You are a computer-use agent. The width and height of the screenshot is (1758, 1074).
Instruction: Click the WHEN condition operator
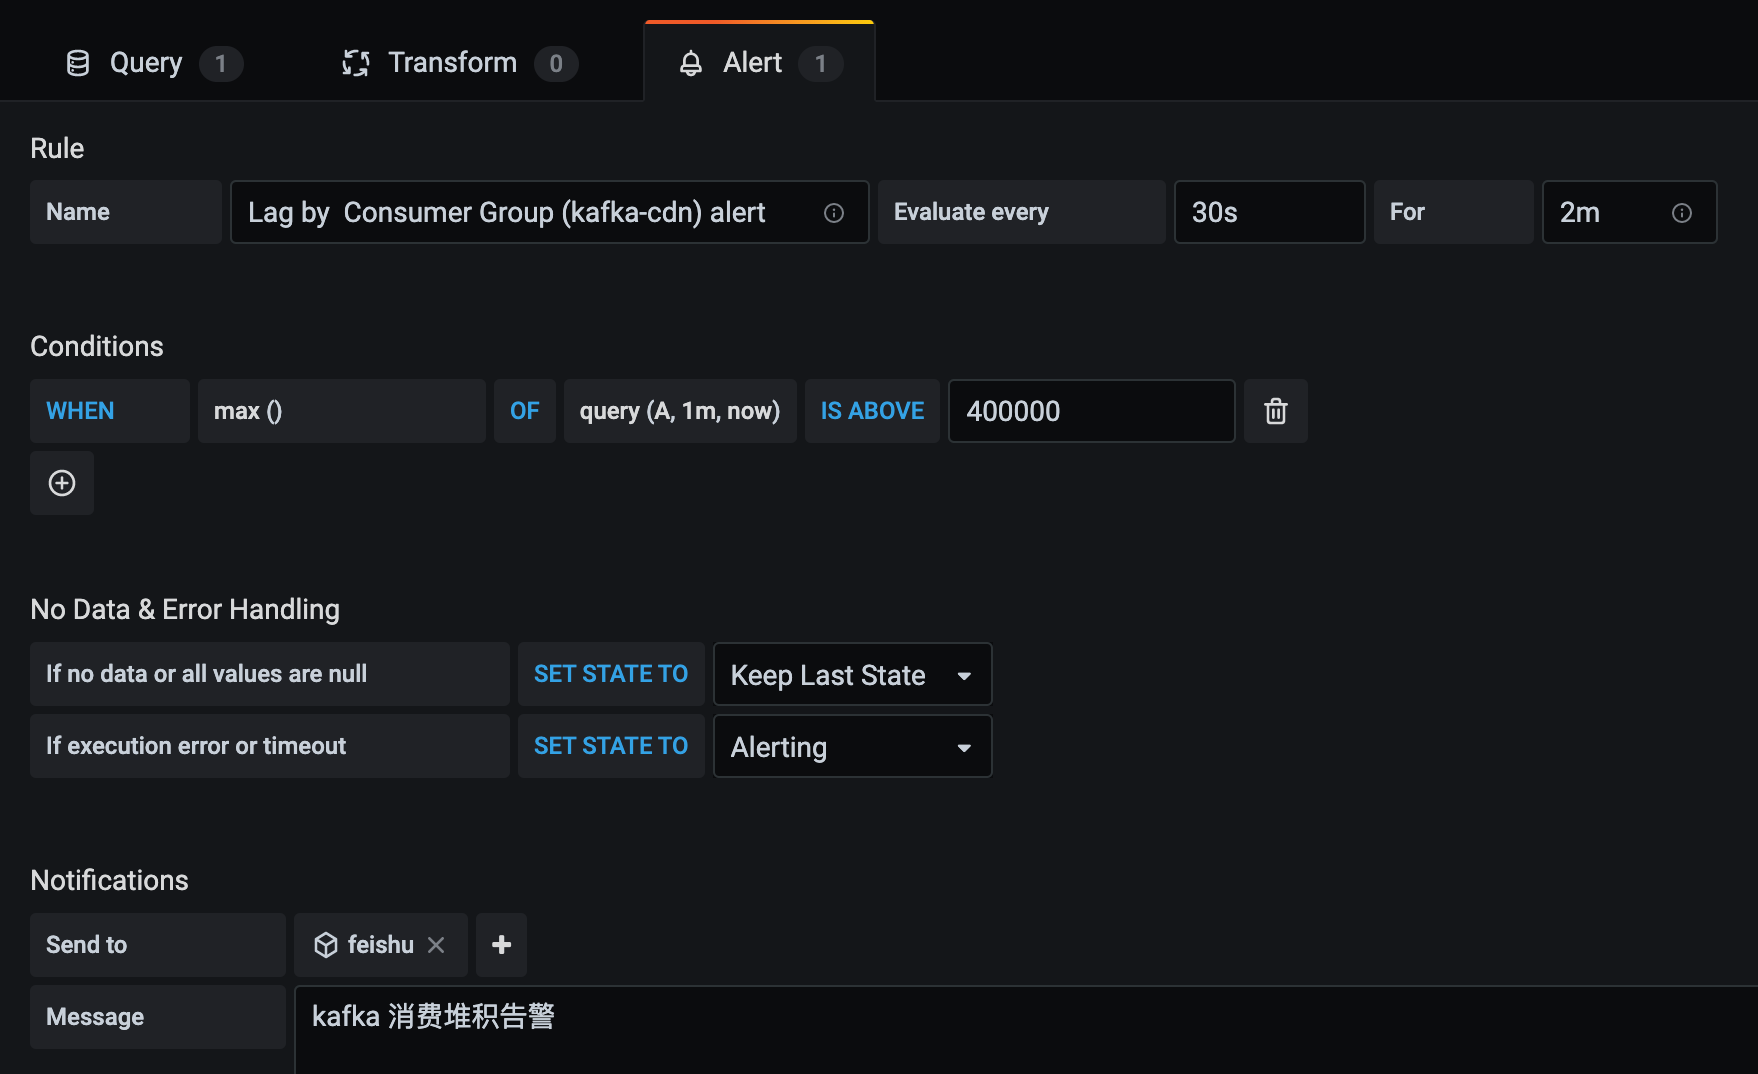pyautogui.click(x=80, y=411)
